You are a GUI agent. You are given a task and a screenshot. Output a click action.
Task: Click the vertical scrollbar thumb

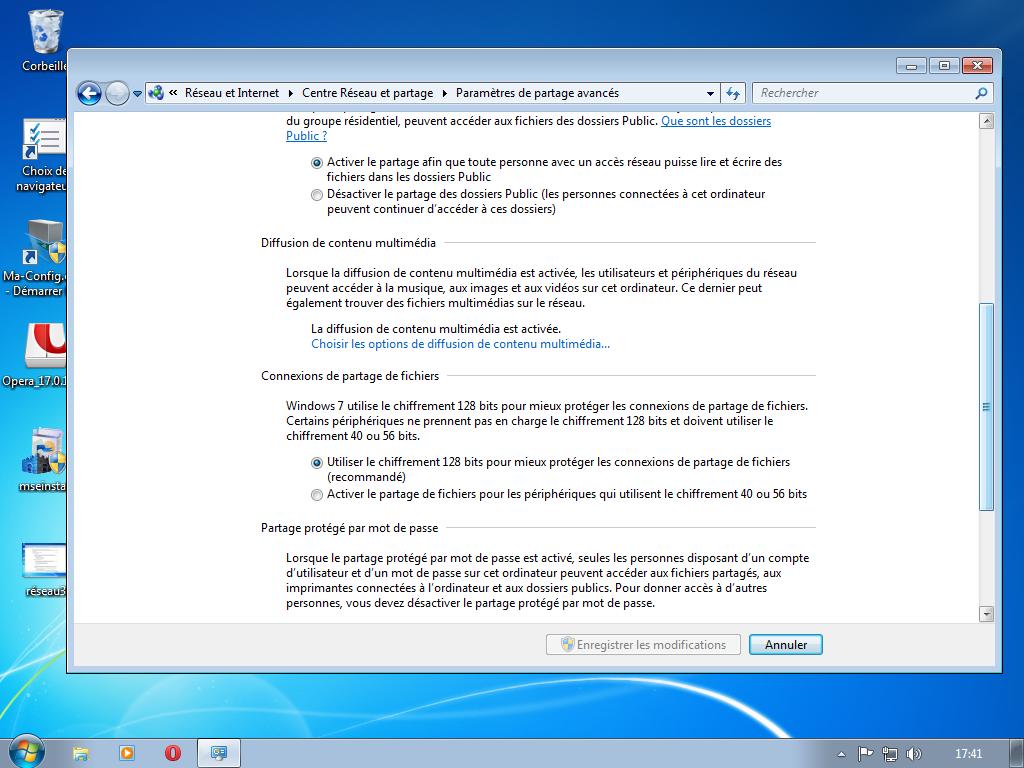987,407
